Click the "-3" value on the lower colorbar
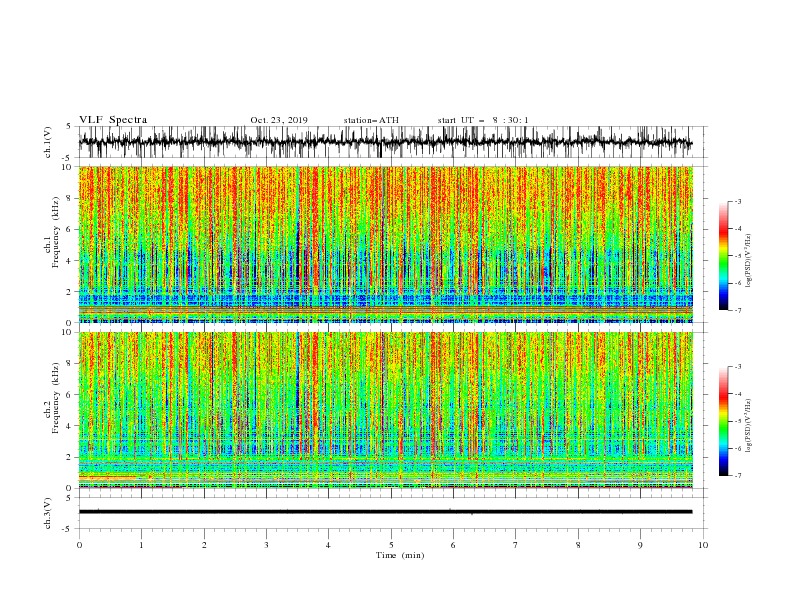The width and height of the screenshot is (792, 612). (738, 367)
